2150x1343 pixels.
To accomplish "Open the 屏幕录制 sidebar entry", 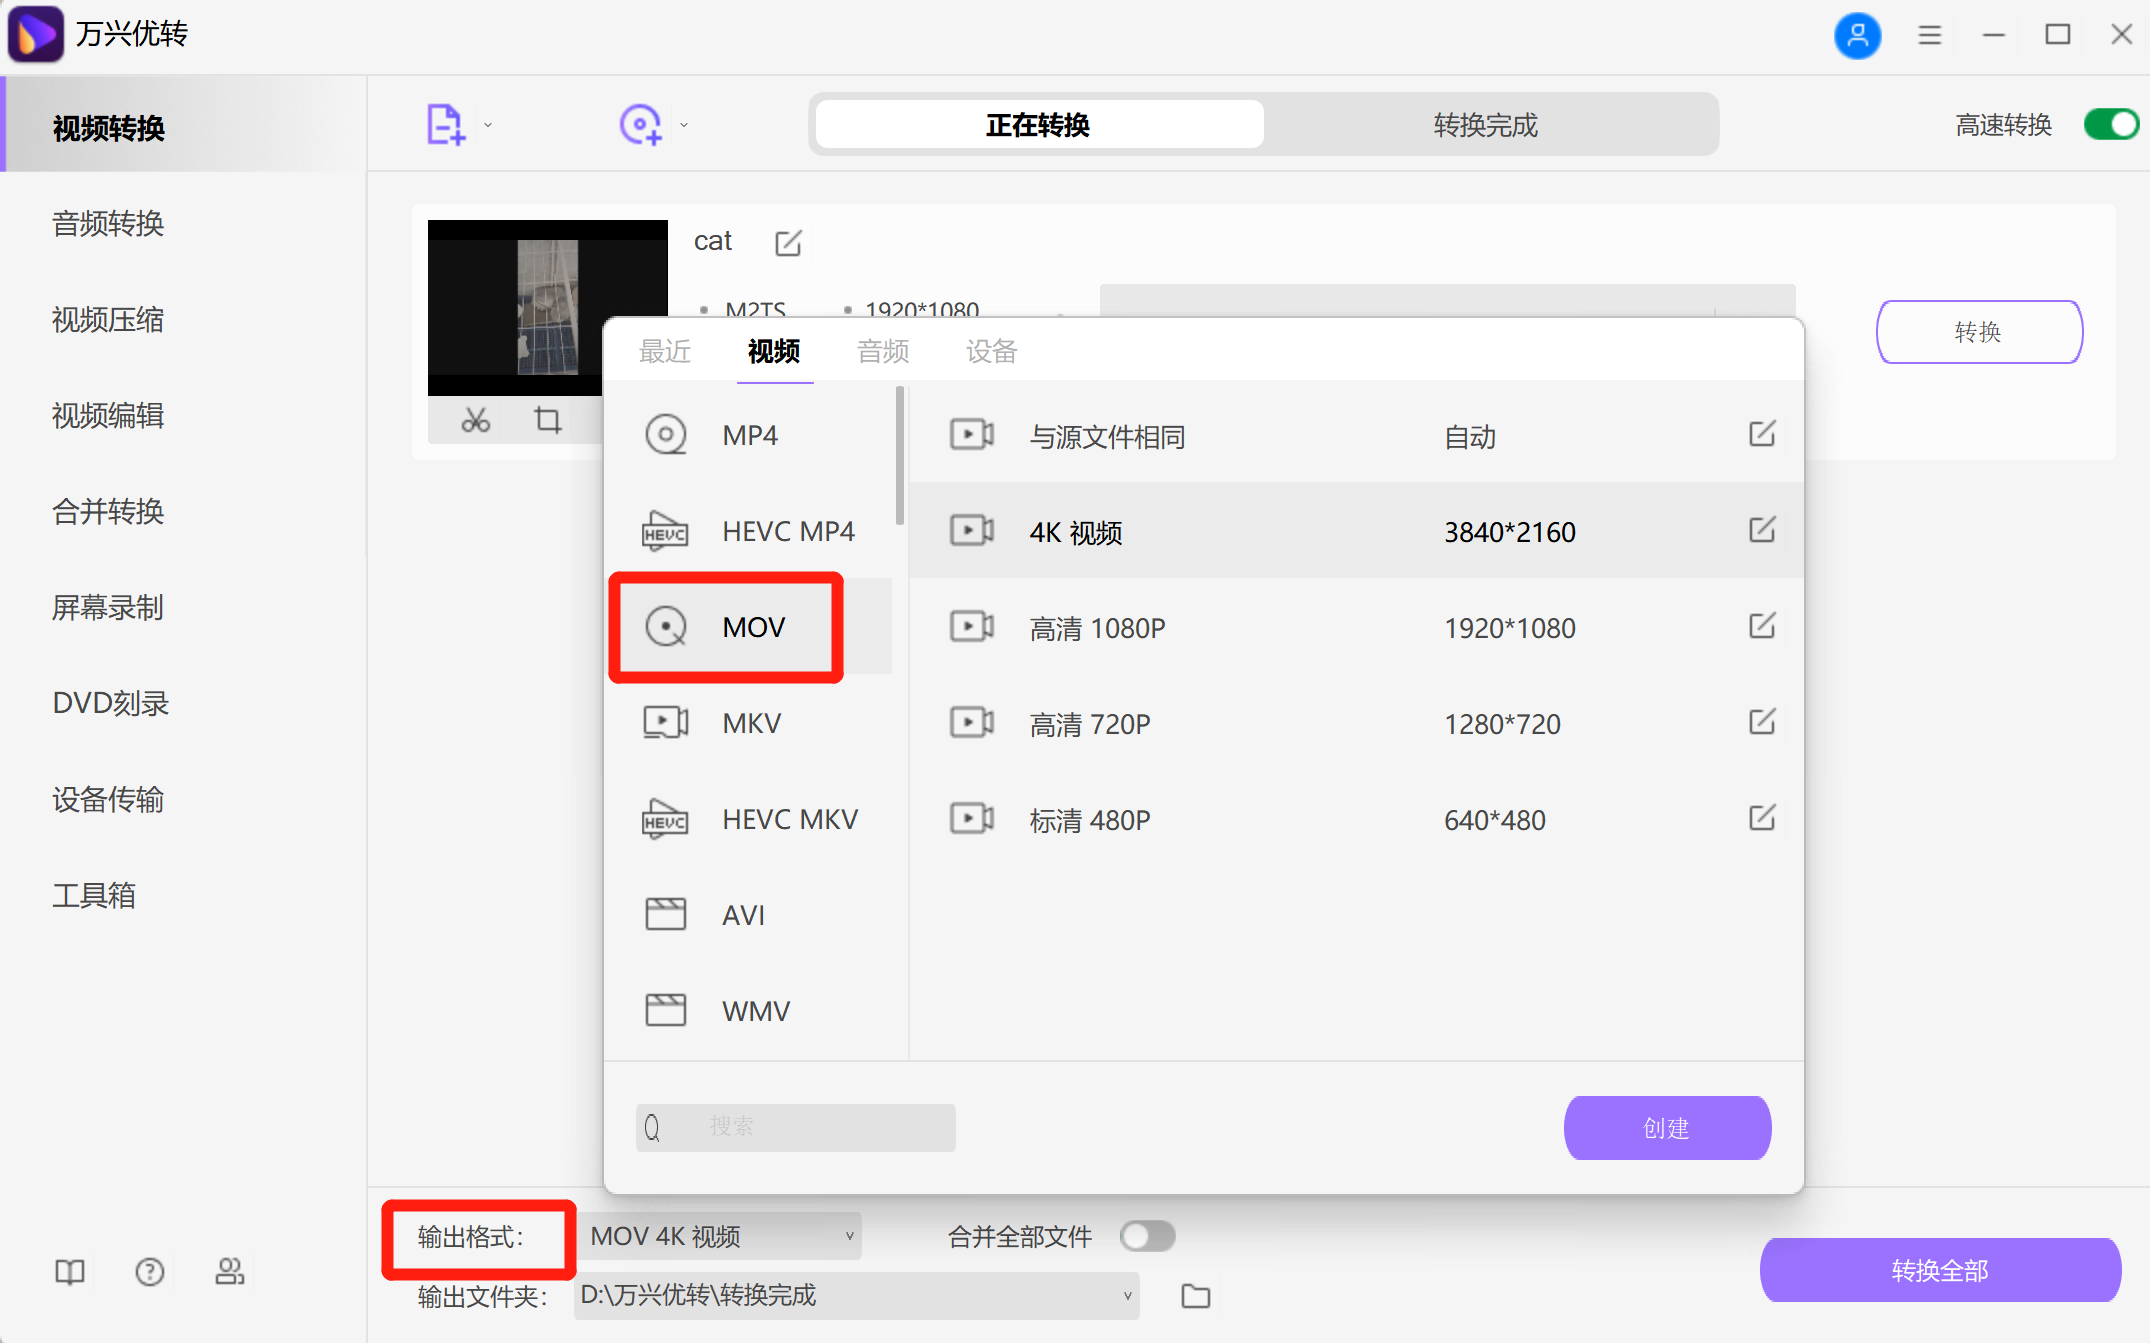I will tap(107, 608).
